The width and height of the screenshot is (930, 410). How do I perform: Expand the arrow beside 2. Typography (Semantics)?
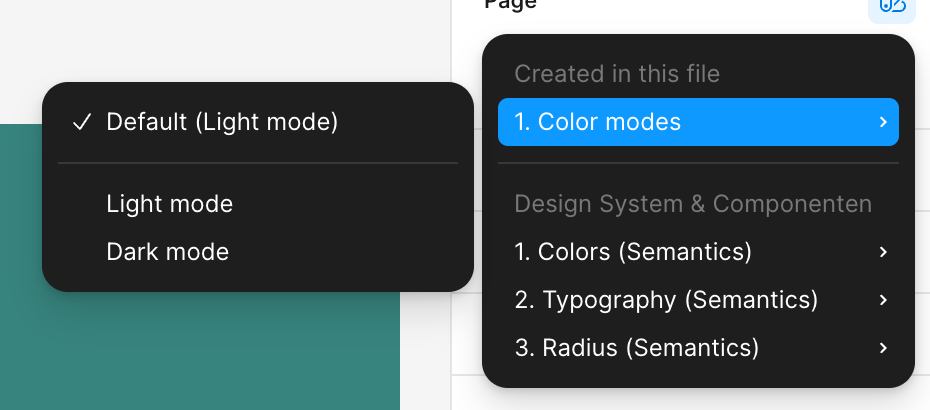[883, 300]
